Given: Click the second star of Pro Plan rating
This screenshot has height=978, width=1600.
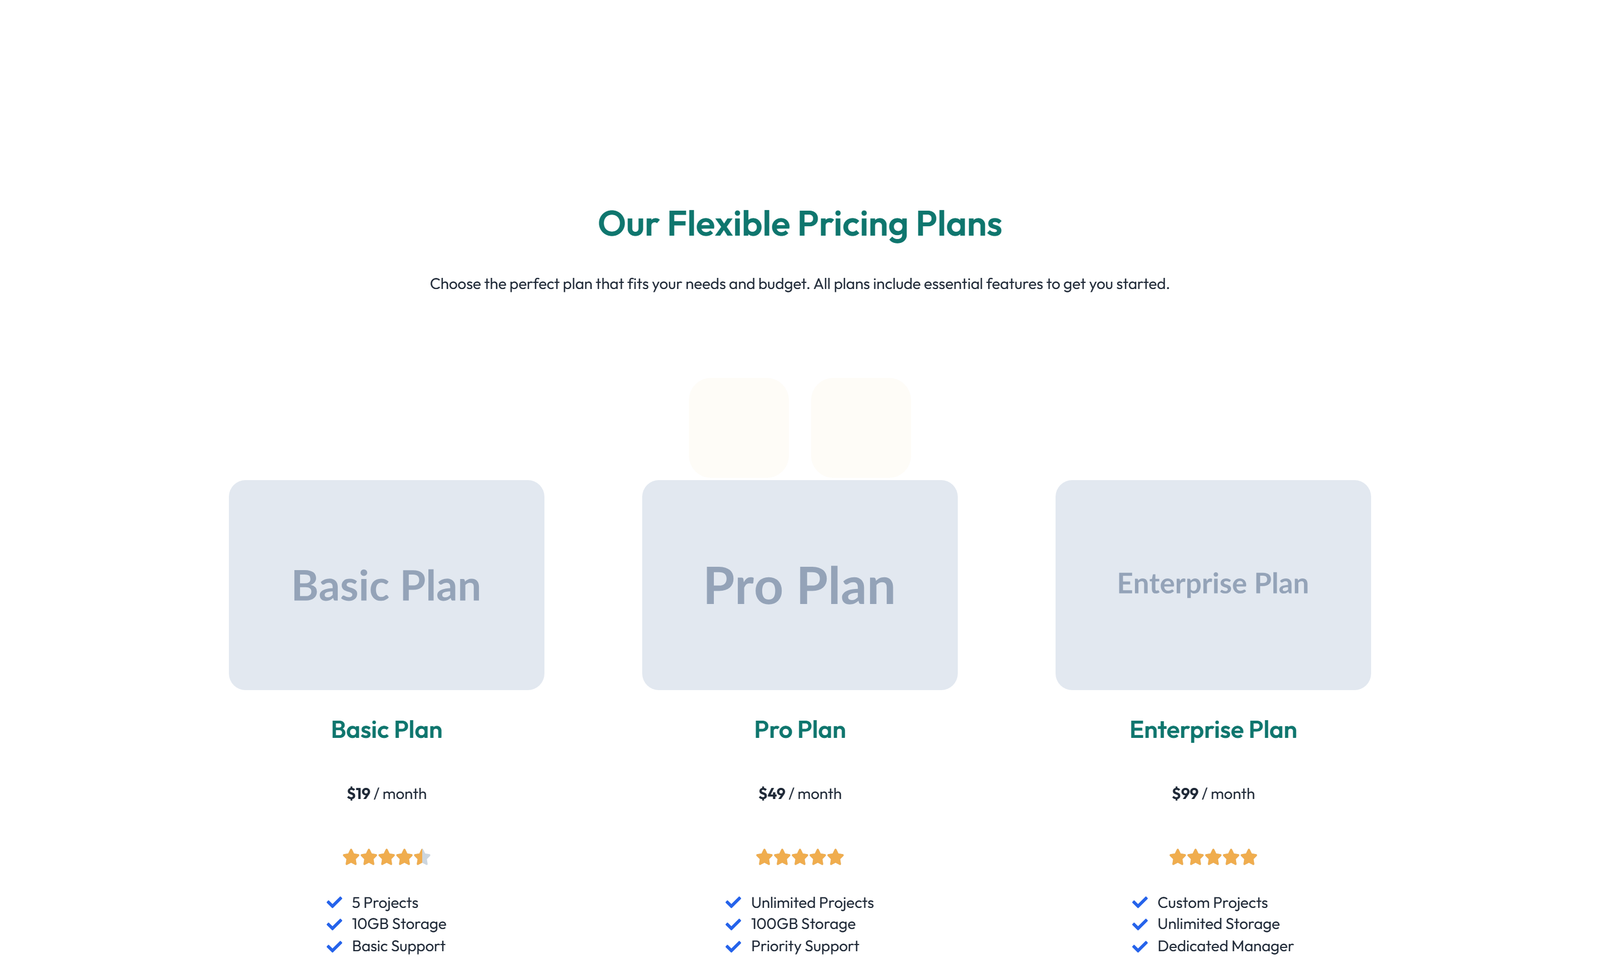Looking at the screenshot, I should [782, 857].
